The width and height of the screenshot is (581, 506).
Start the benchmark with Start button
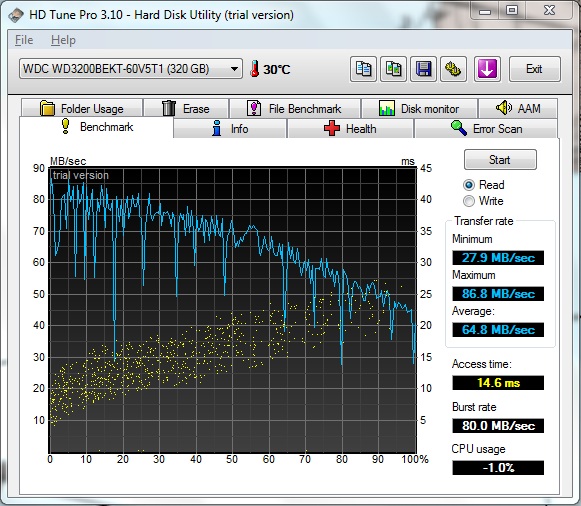tap(500, 160)
